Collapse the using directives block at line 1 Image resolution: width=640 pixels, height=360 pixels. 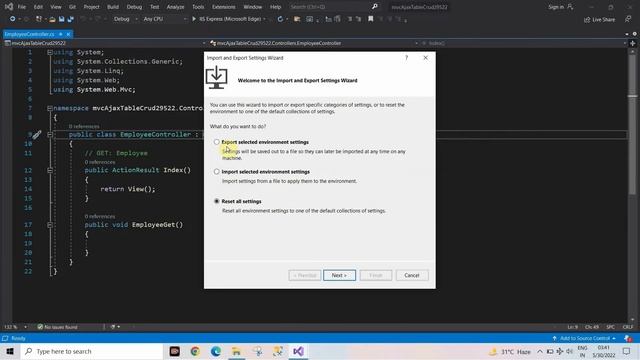click(x=49, y=52)
